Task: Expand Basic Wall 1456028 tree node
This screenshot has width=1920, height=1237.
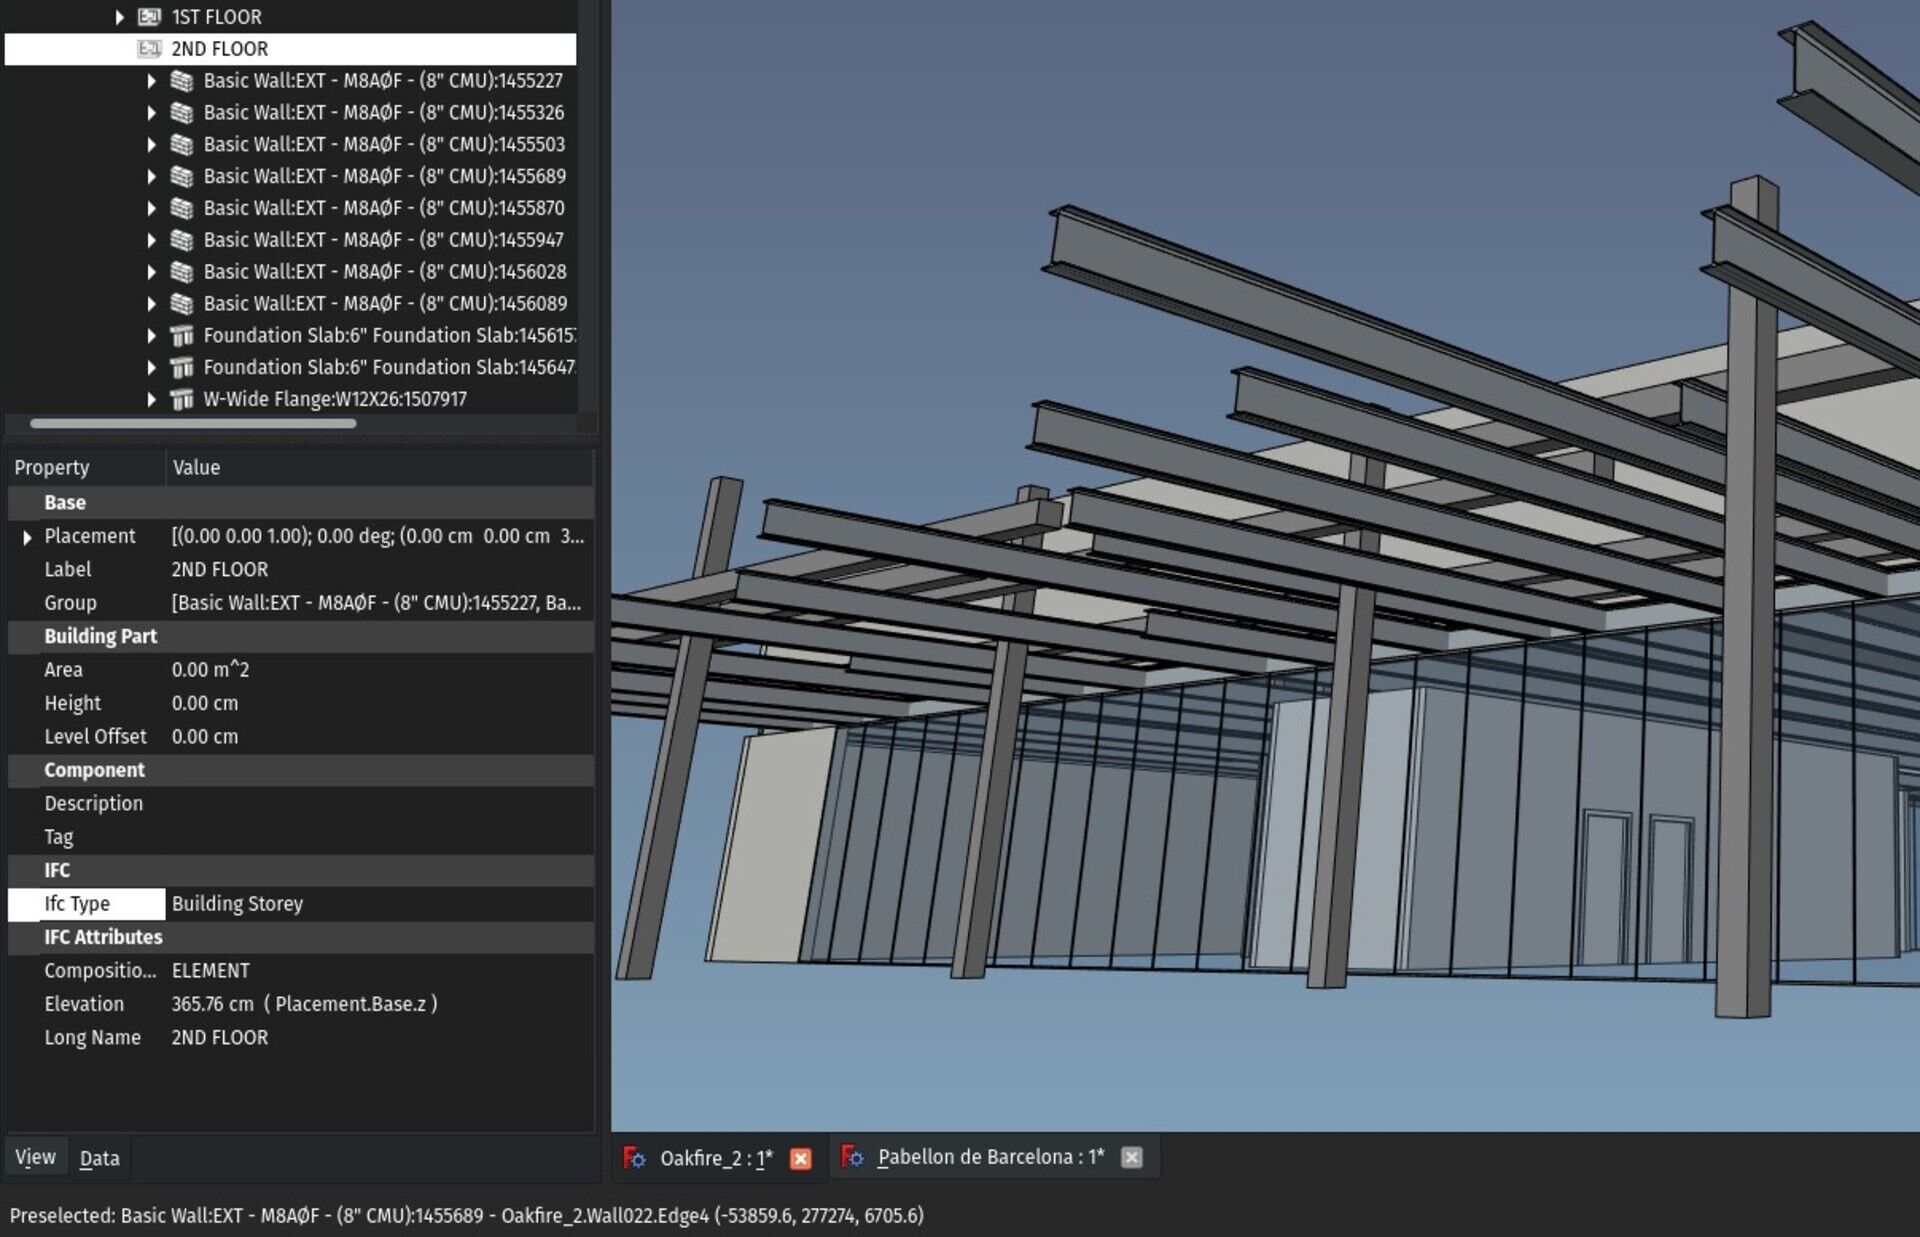Action: (x=151, y=272)
